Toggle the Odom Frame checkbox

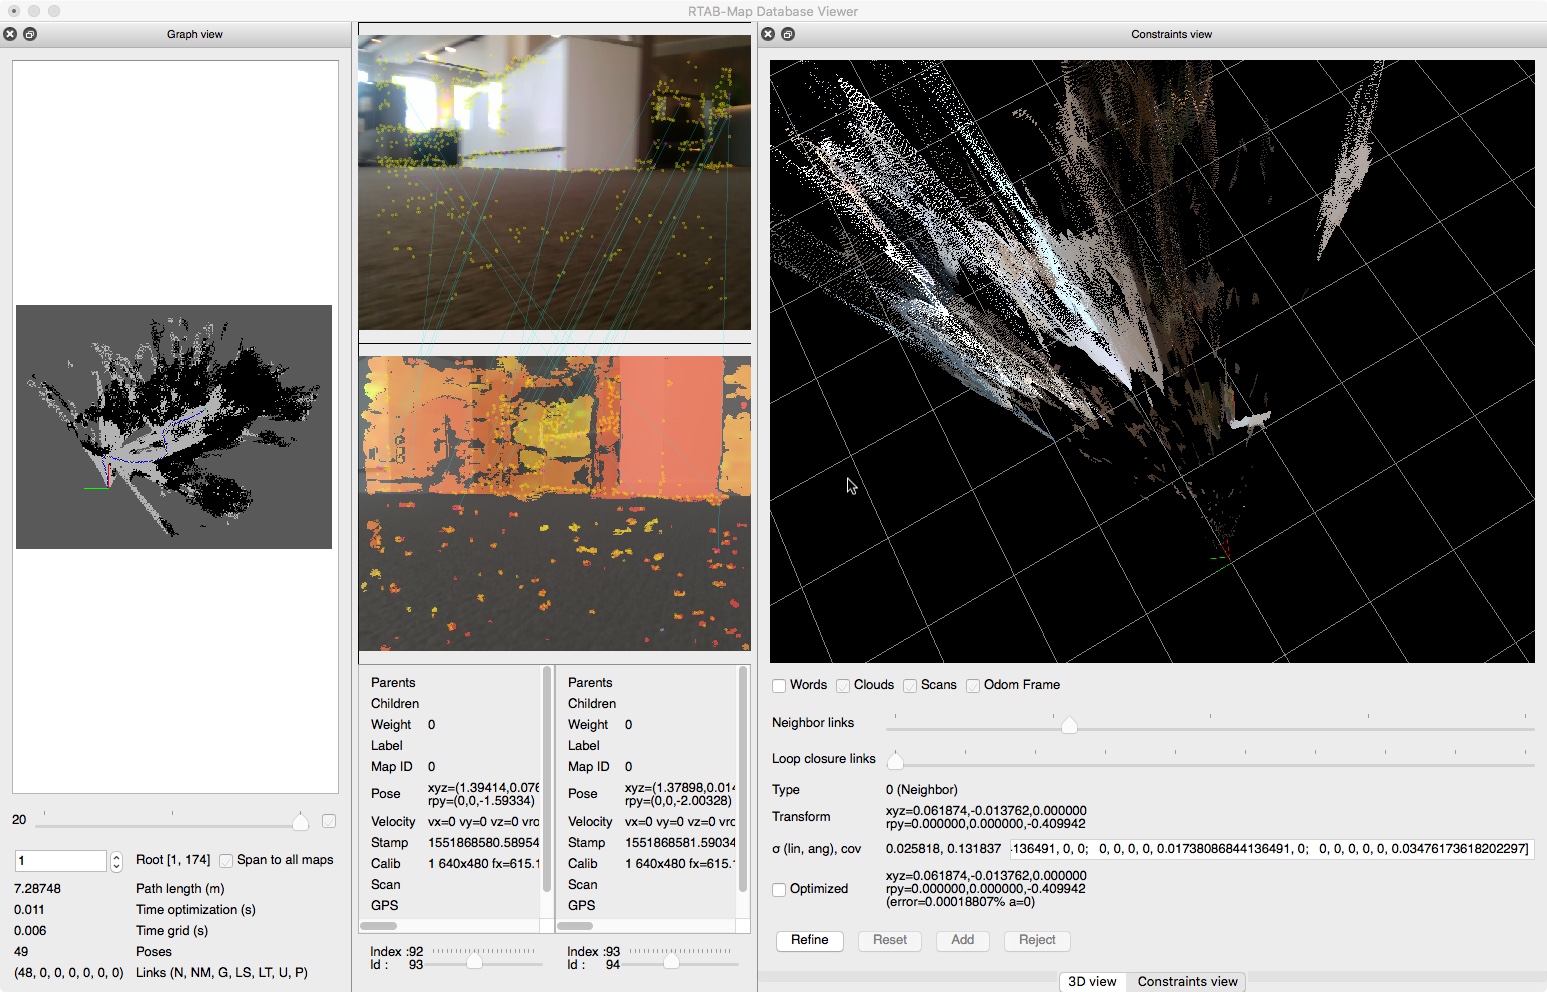point(973,686)
